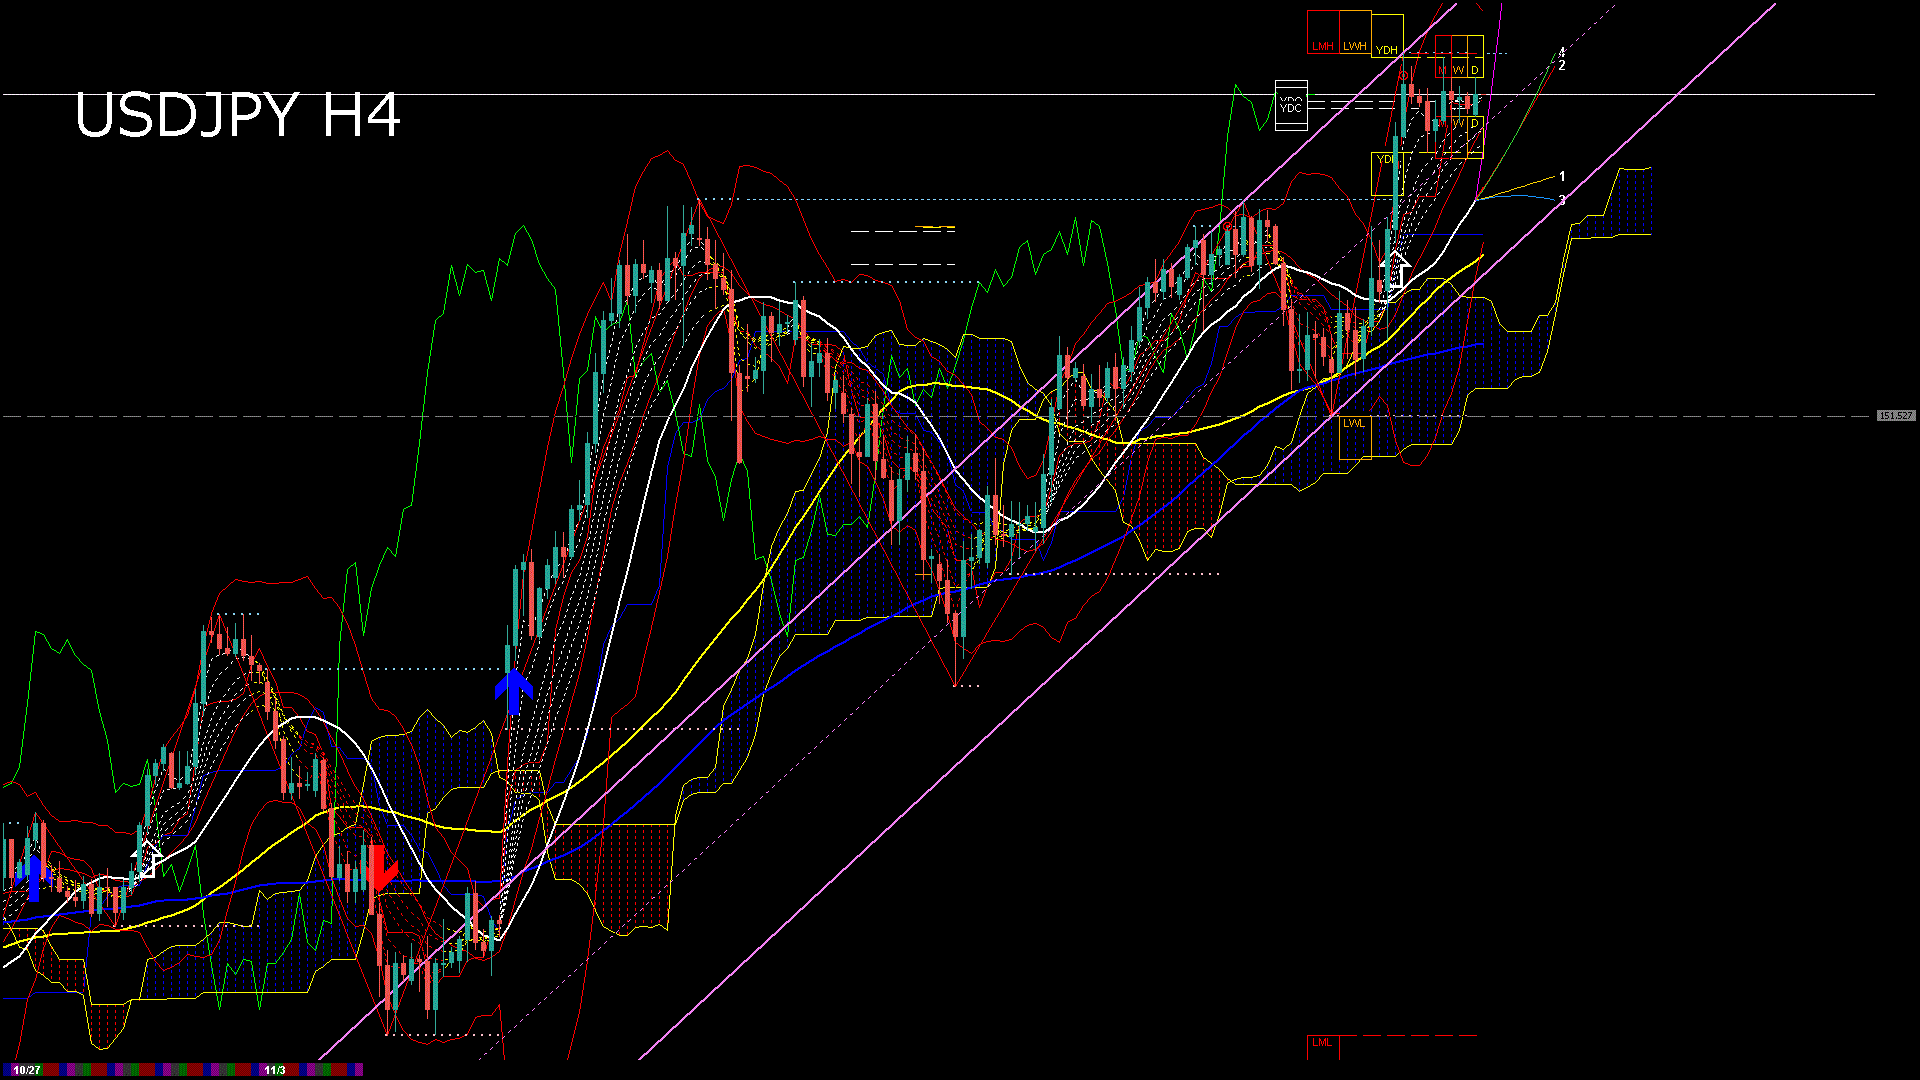Click the LML label at chart bottom

point(1322,1043)
